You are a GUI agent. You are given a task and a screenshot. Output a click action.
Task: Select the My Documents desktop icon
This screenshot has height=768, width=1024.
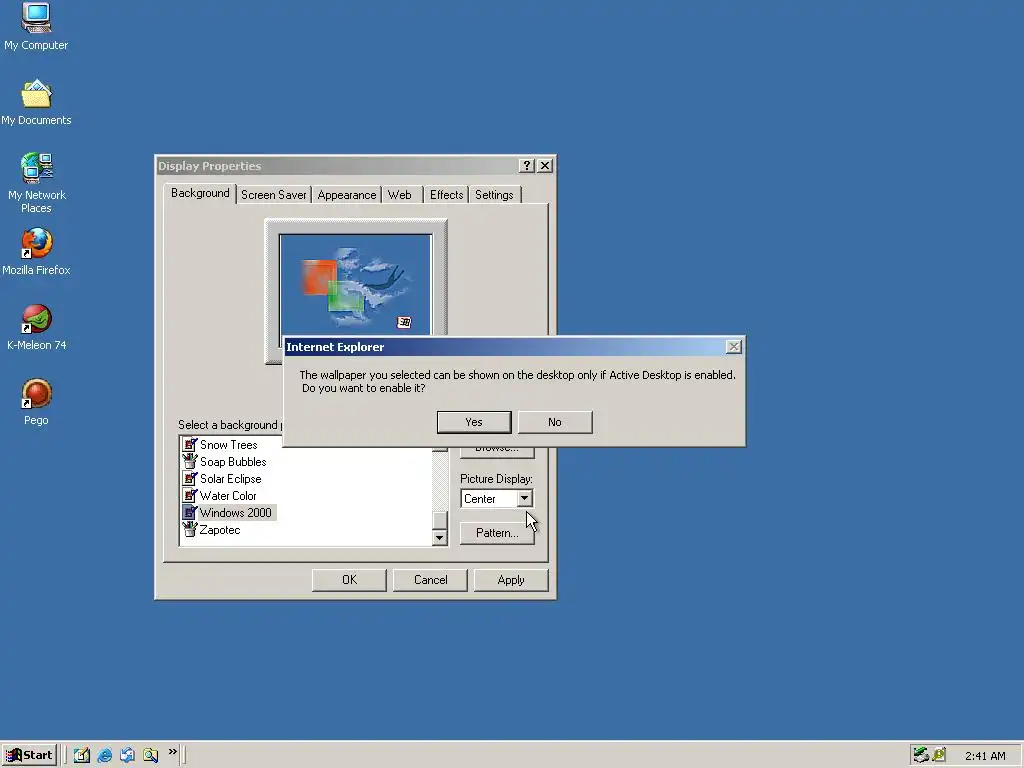coord(36,103)
